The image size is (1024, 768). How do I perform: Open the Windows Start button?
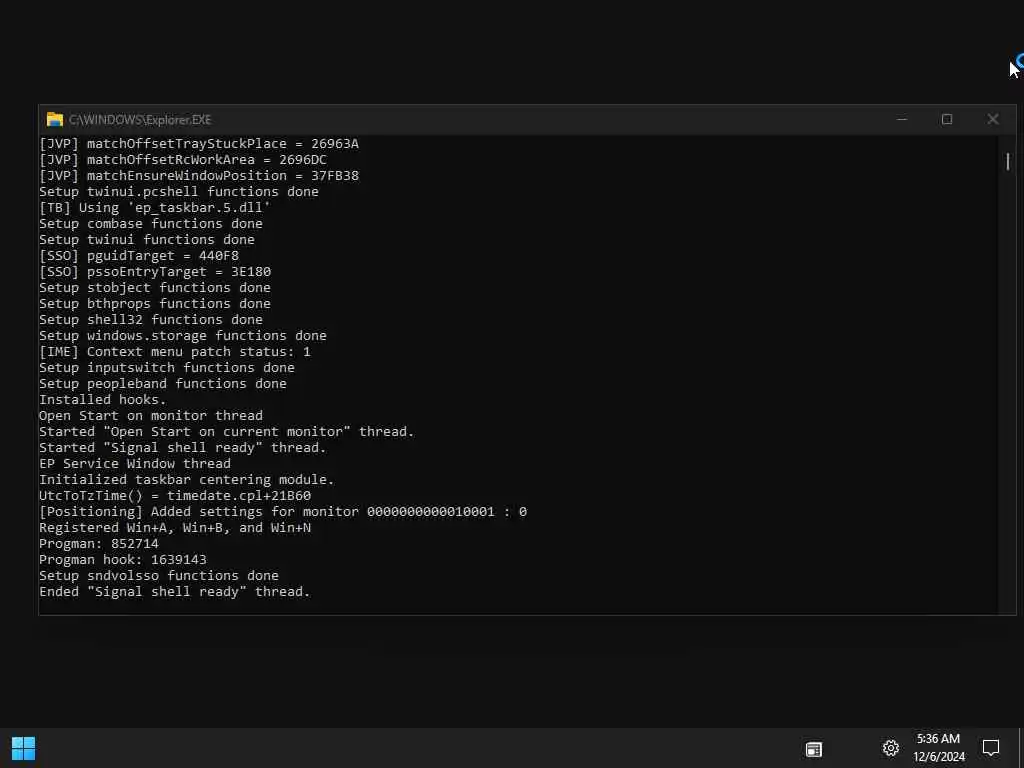[24, 748]
